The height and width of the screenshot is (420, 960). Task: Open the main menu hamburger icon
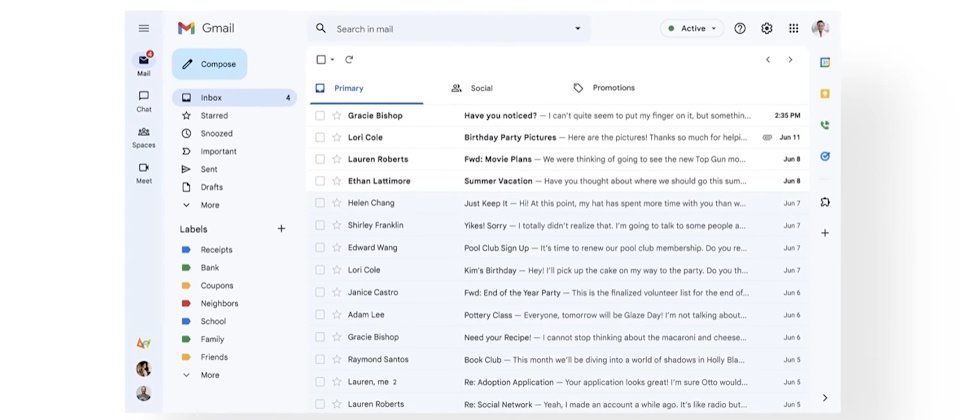click(x=144, y=28)
